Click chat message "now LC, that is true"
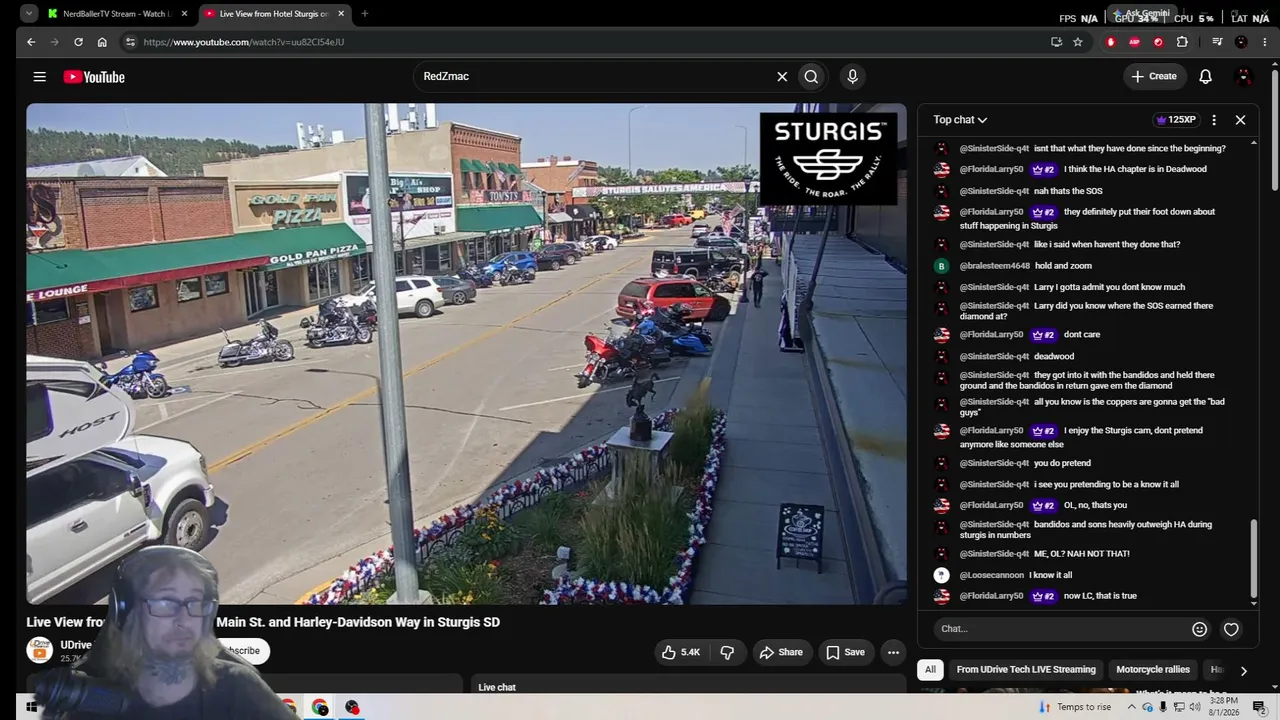Screen dimensions: 1280x720 click(1100, 596)
